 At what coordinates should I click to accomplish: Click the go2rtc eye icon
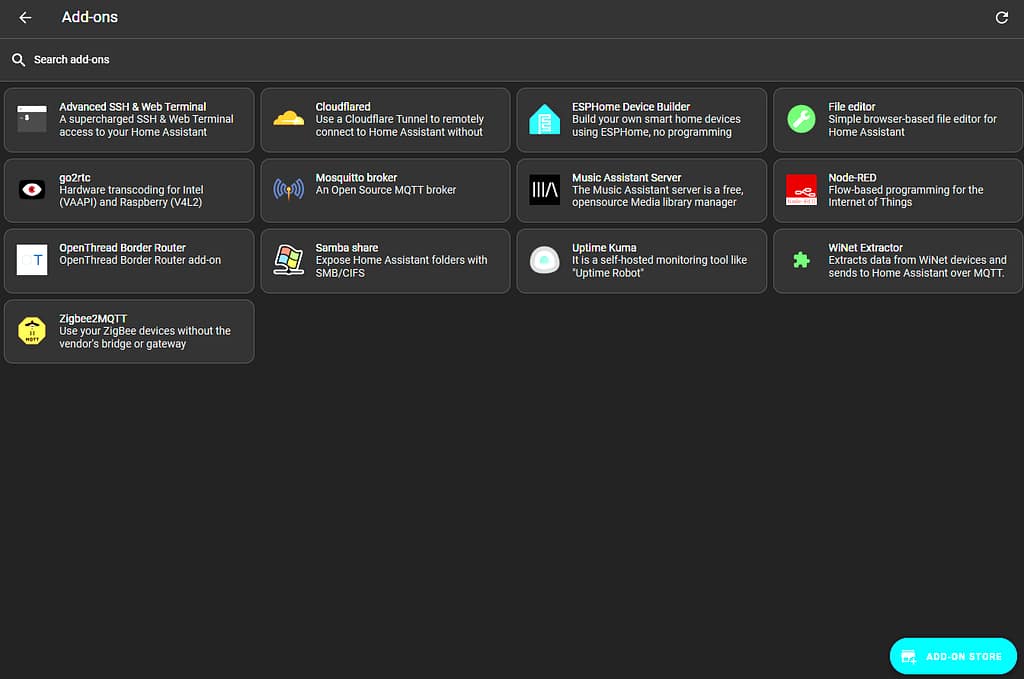32,189
